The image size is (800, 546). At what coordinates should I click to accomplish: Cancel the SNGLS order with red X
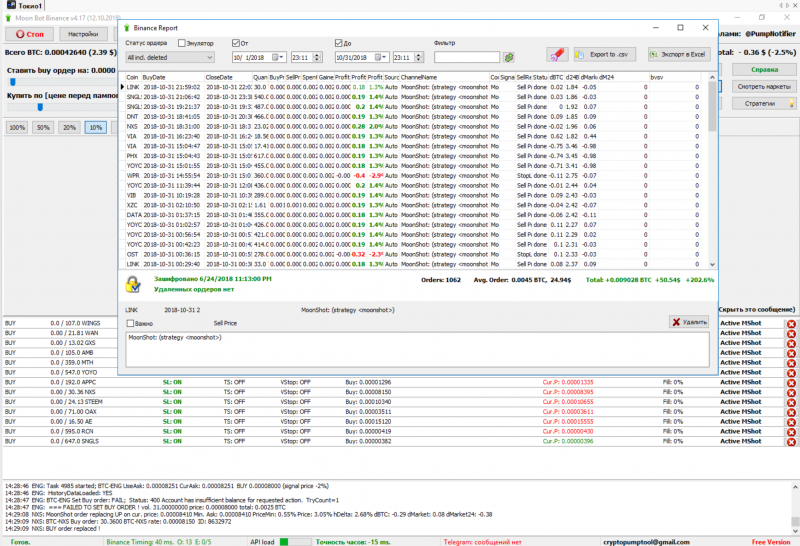click(x=791, y=442)
